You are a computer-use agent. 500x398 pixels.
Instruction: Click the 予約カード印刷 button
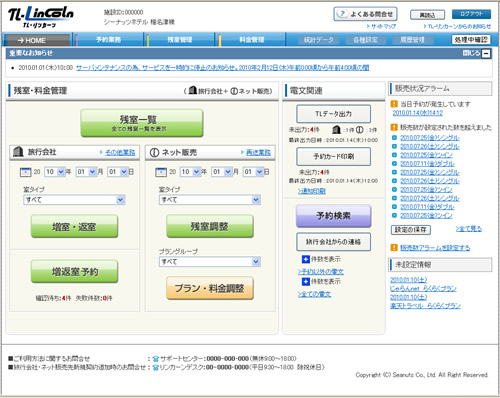pyautogui.click(x=333, y=156)
